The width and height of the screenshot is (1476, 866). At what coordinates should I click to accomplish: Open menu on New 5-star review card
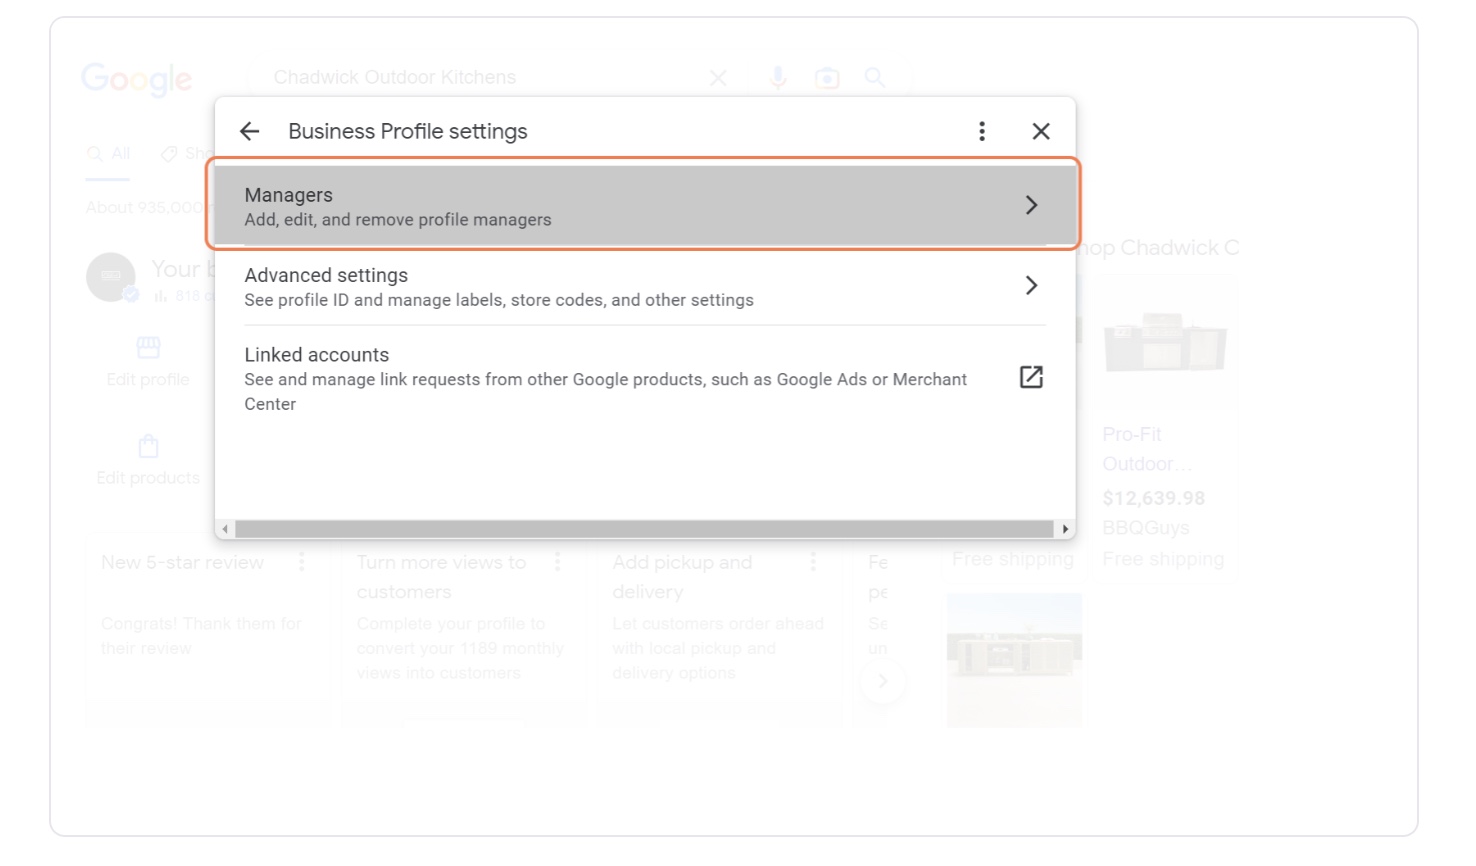301,563
